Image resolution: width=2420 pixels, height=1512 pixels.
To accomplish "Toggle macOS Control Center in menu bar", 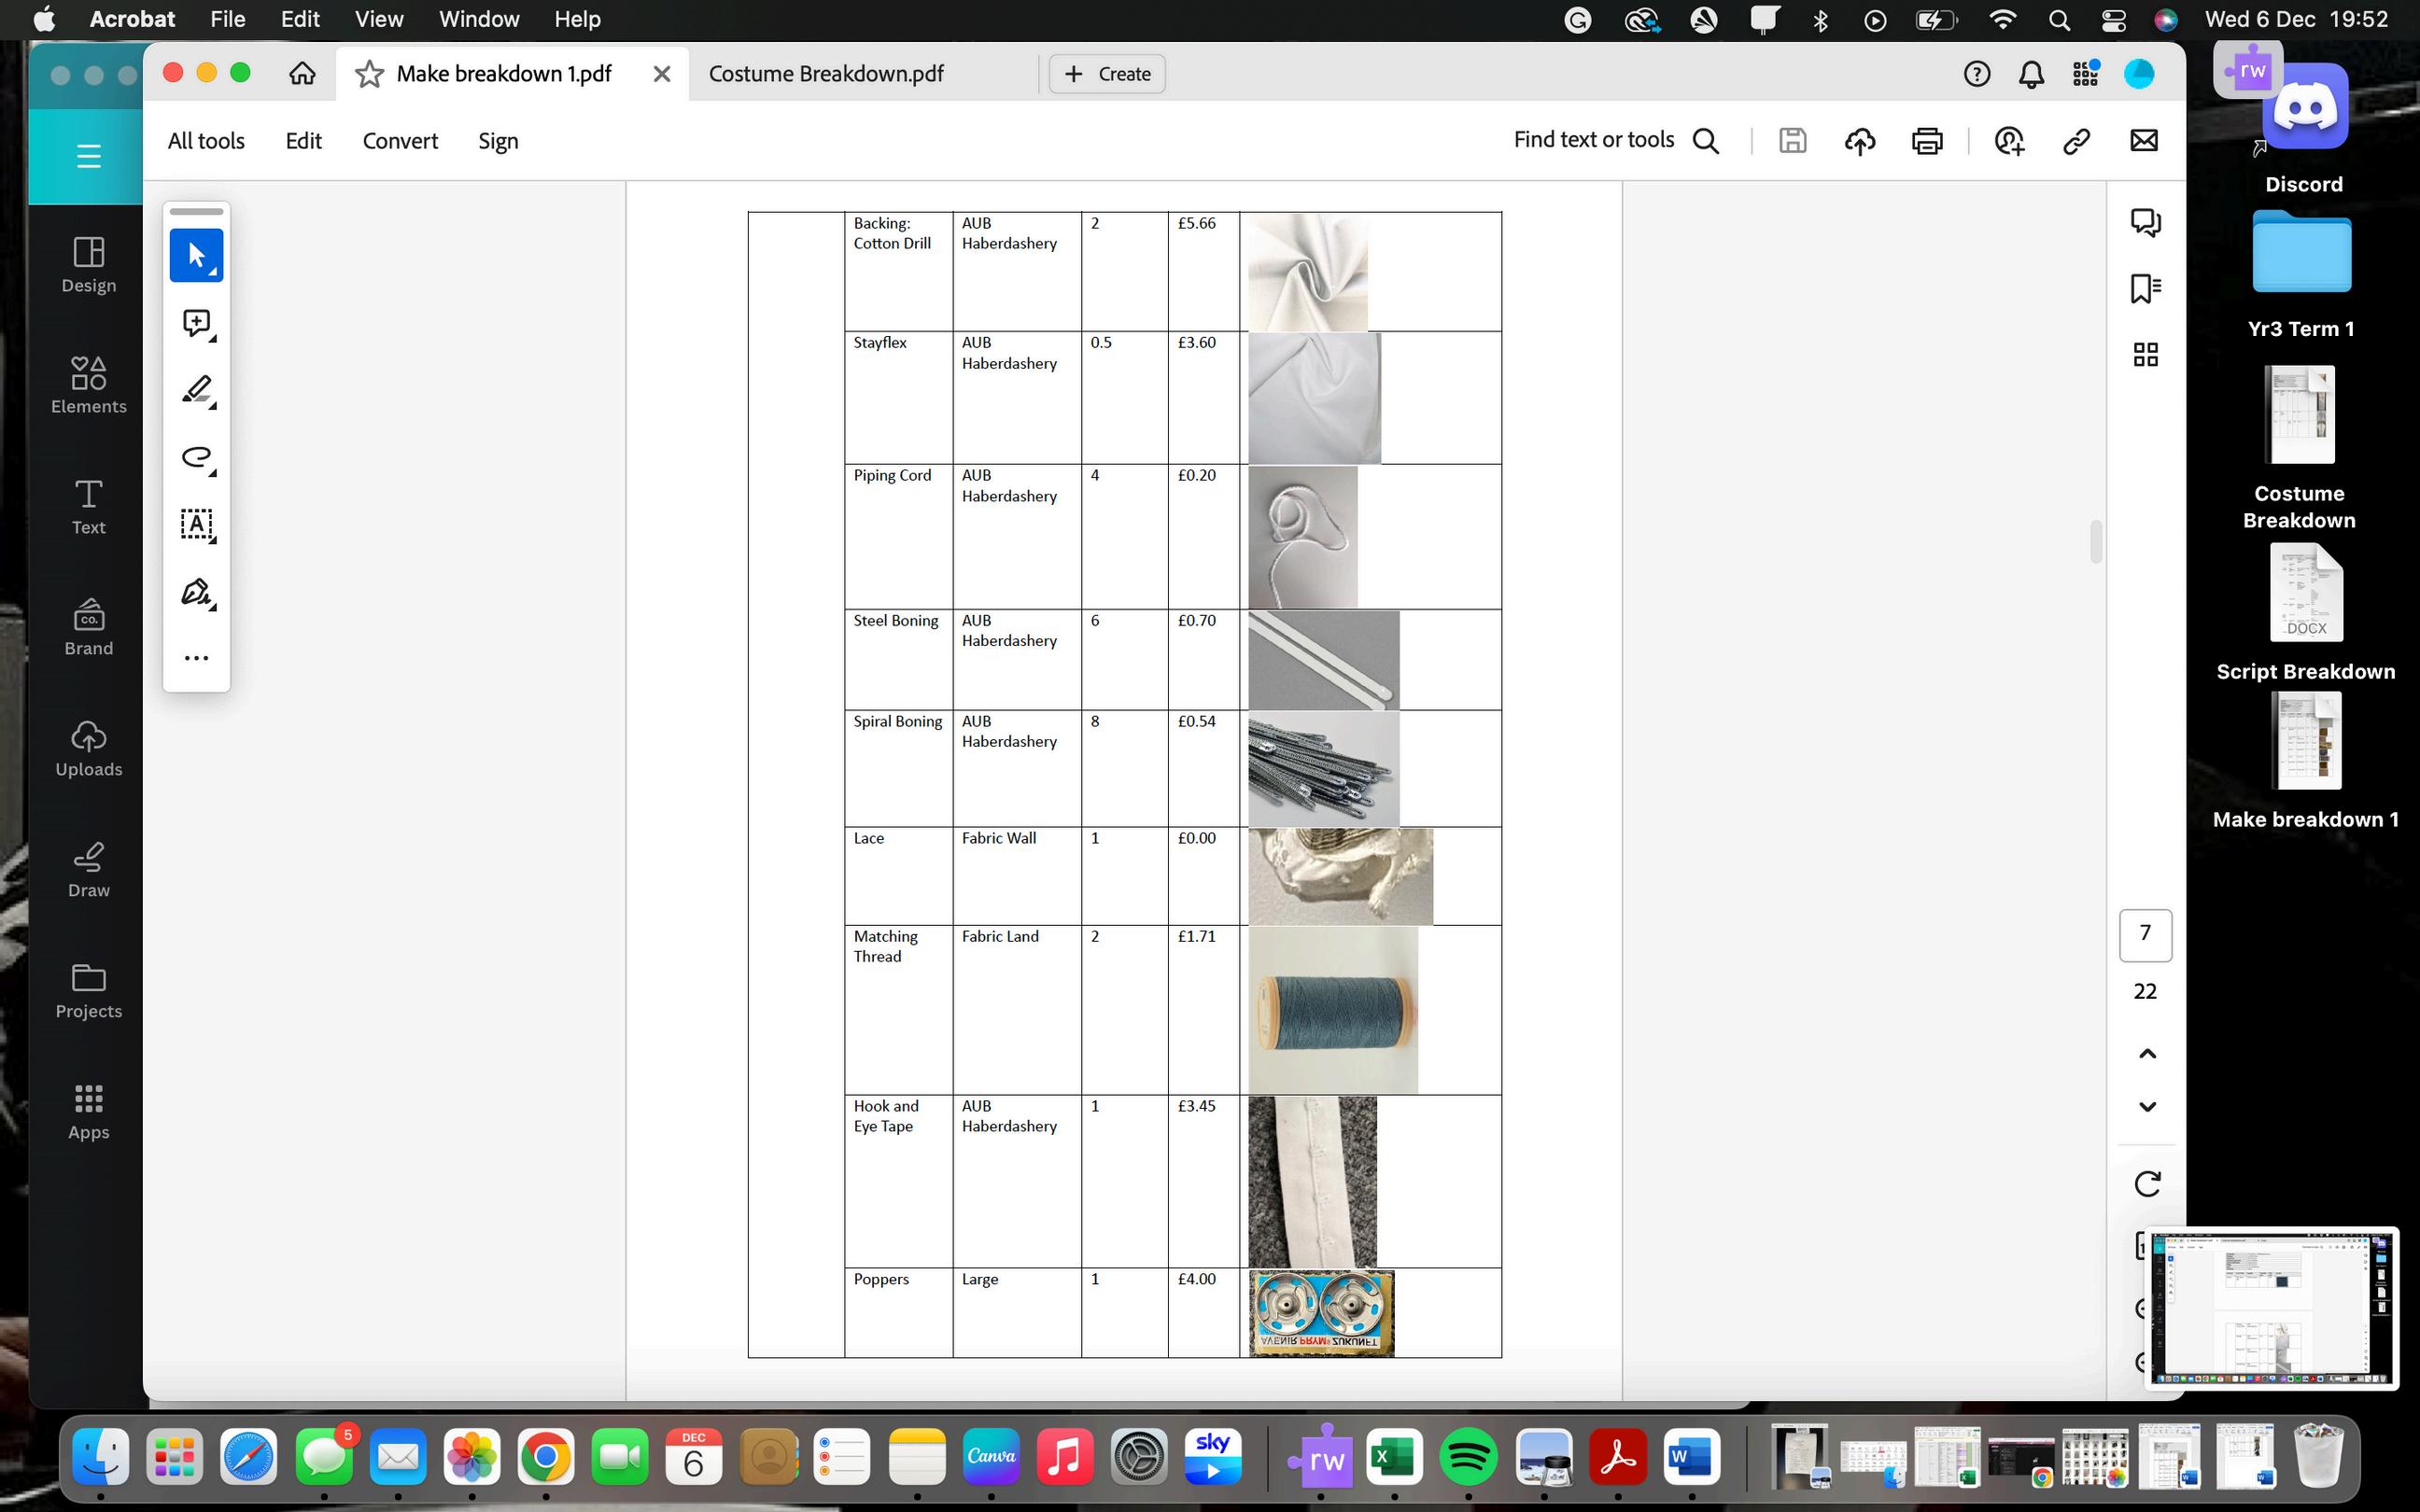I will (2113, 20).
